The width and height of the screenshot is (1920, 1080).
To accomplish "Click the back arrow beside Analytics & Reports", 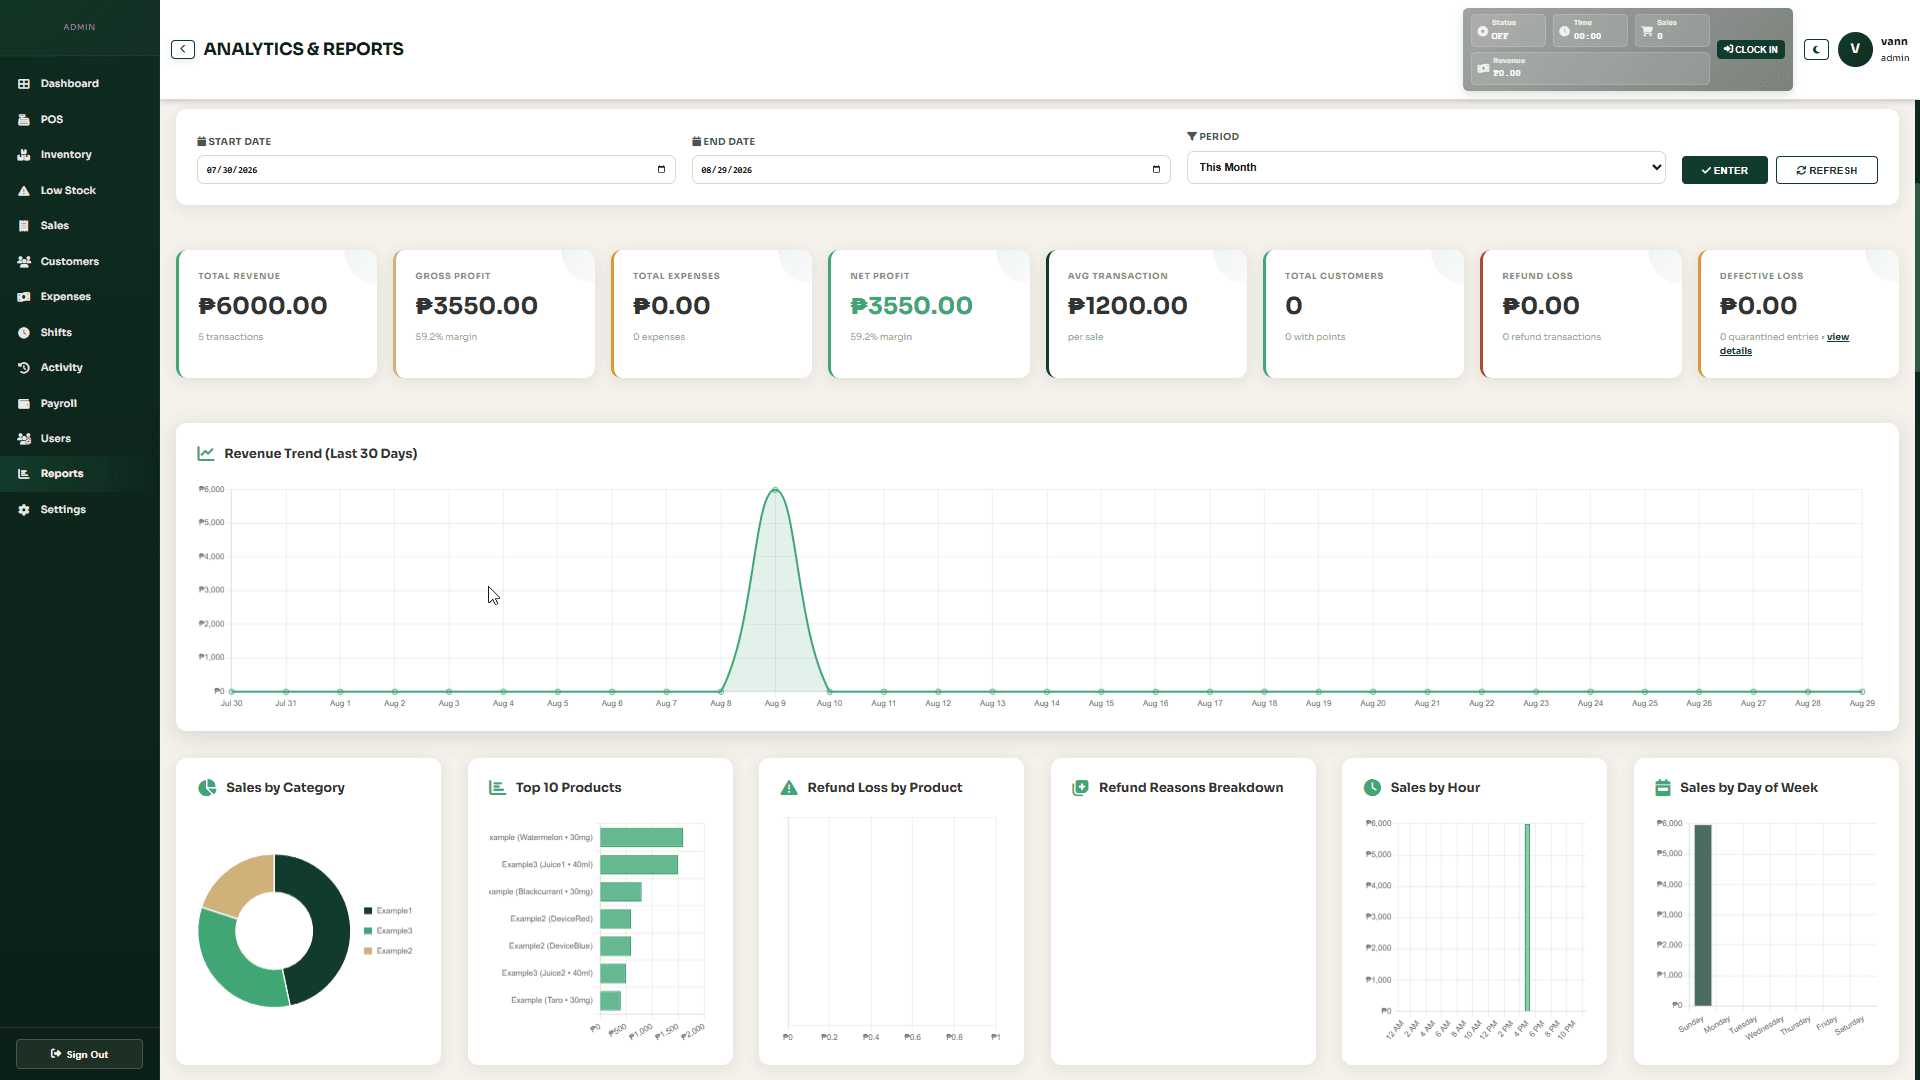I will [183, 50].
